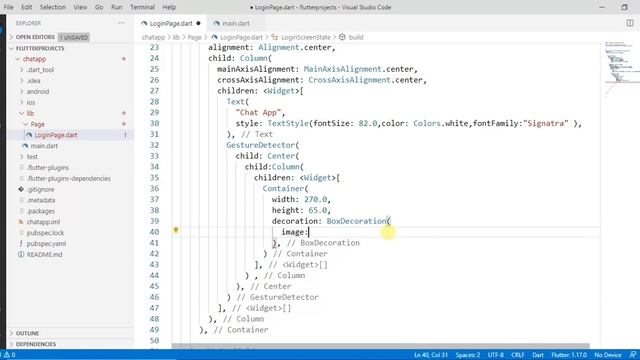Screen dimensions: 640x360
Task: Click the lightbulb quick fix icon
Action: click(176, 231)
